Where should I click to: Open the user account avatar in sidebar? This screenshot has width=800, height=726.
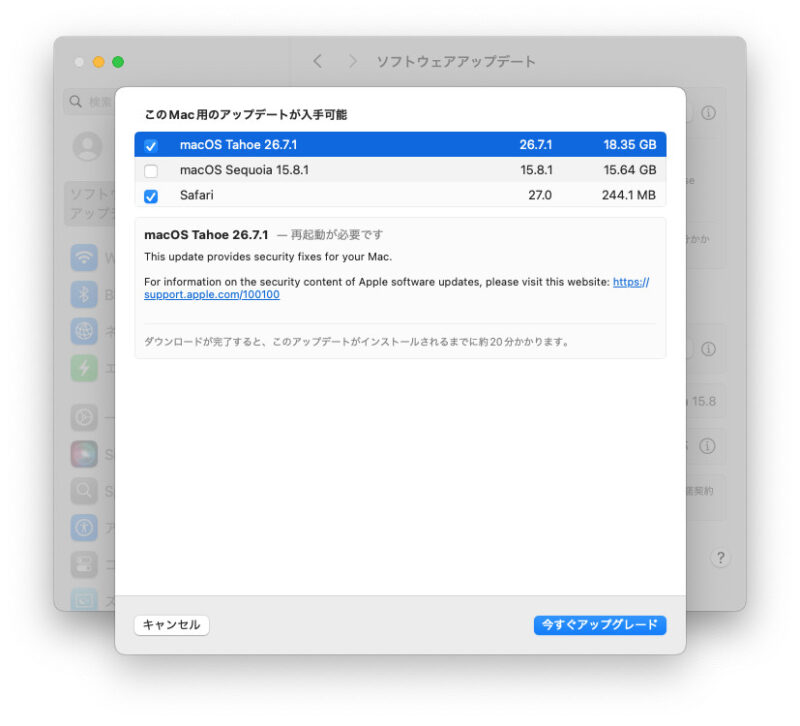click(87, 146)
